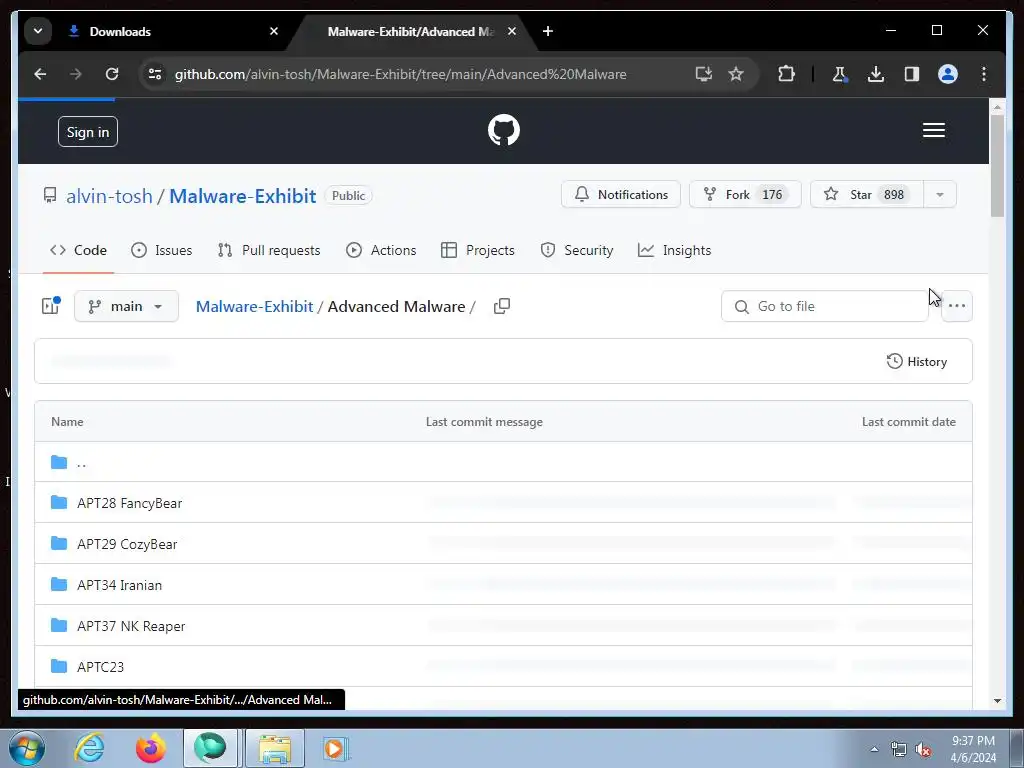Star the Malware-Exhibit repository
The width and height of the screenshot is (1024, 768).
coord(867,195)
